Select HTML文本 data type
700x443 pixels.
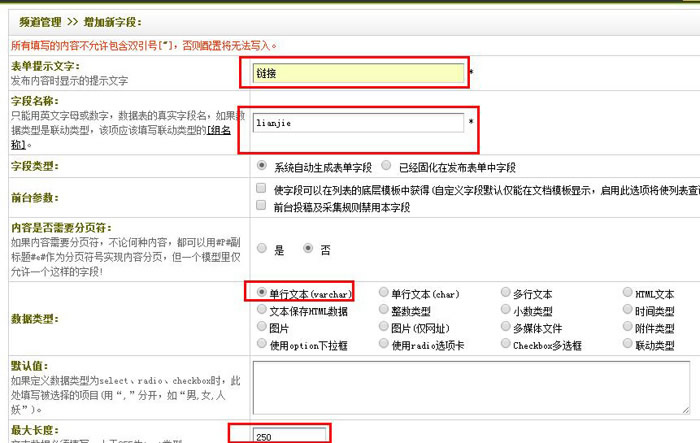pyautogui.click(x=627, y=293)
